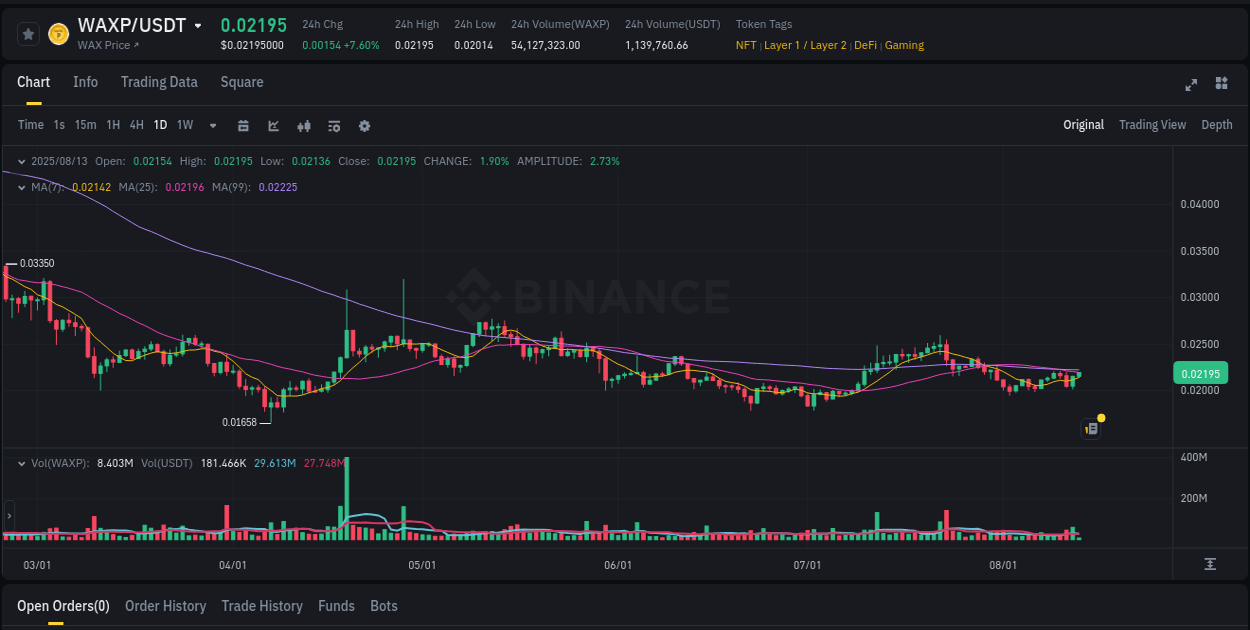The image size is (1250, 630).
Task: Collapse the OHLC info row
Action: coord(21,160)
